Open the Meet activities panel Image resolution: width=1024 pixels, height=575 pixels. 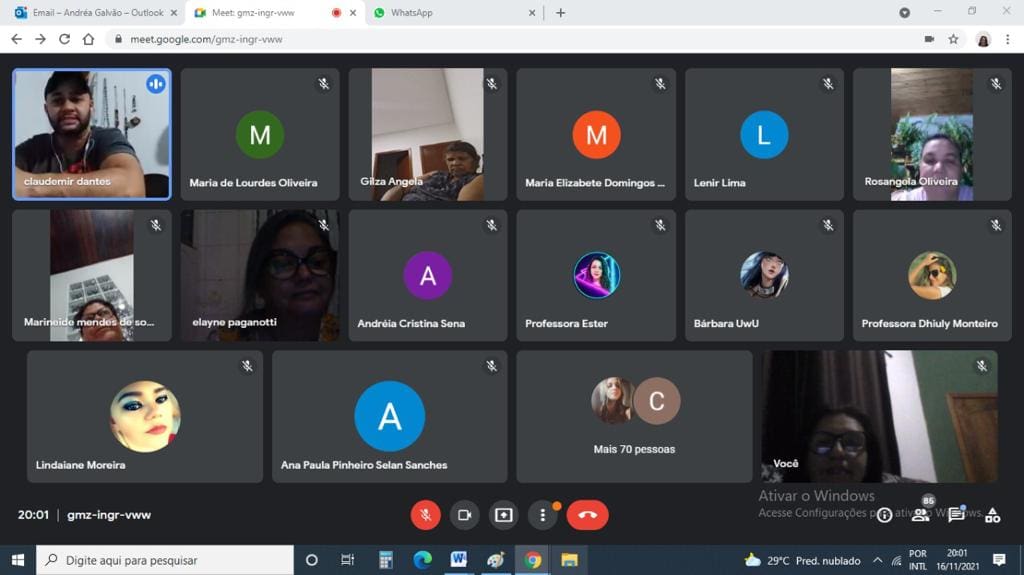coord(992,515)
